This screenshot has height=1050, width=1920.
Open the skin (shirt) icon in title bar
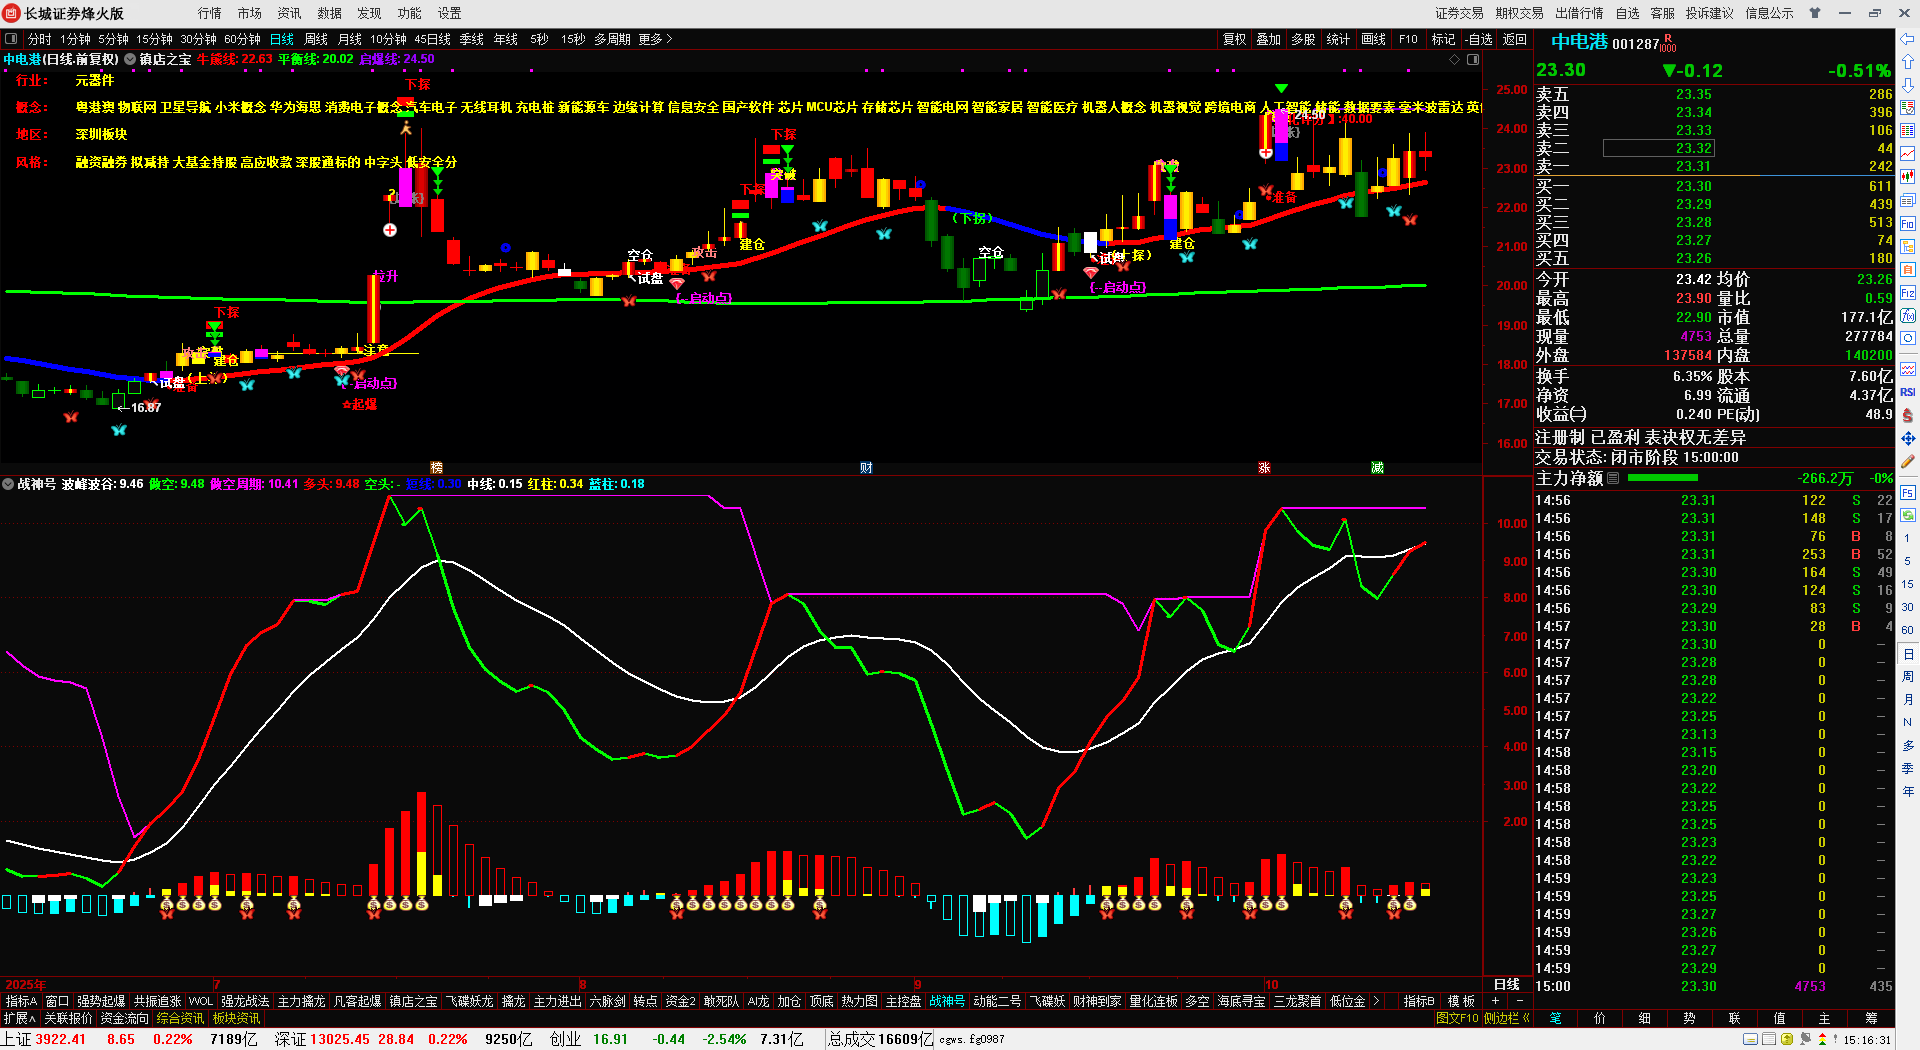point(1815,13)
